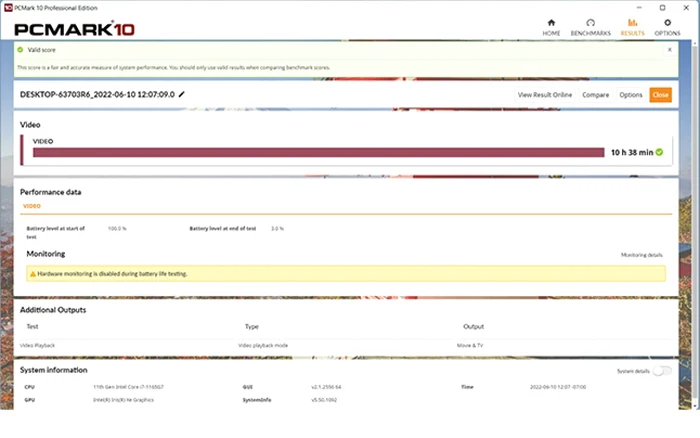
Task: Click the Time value 2022-06-10 12:07
Action: [x=558, y=387]
